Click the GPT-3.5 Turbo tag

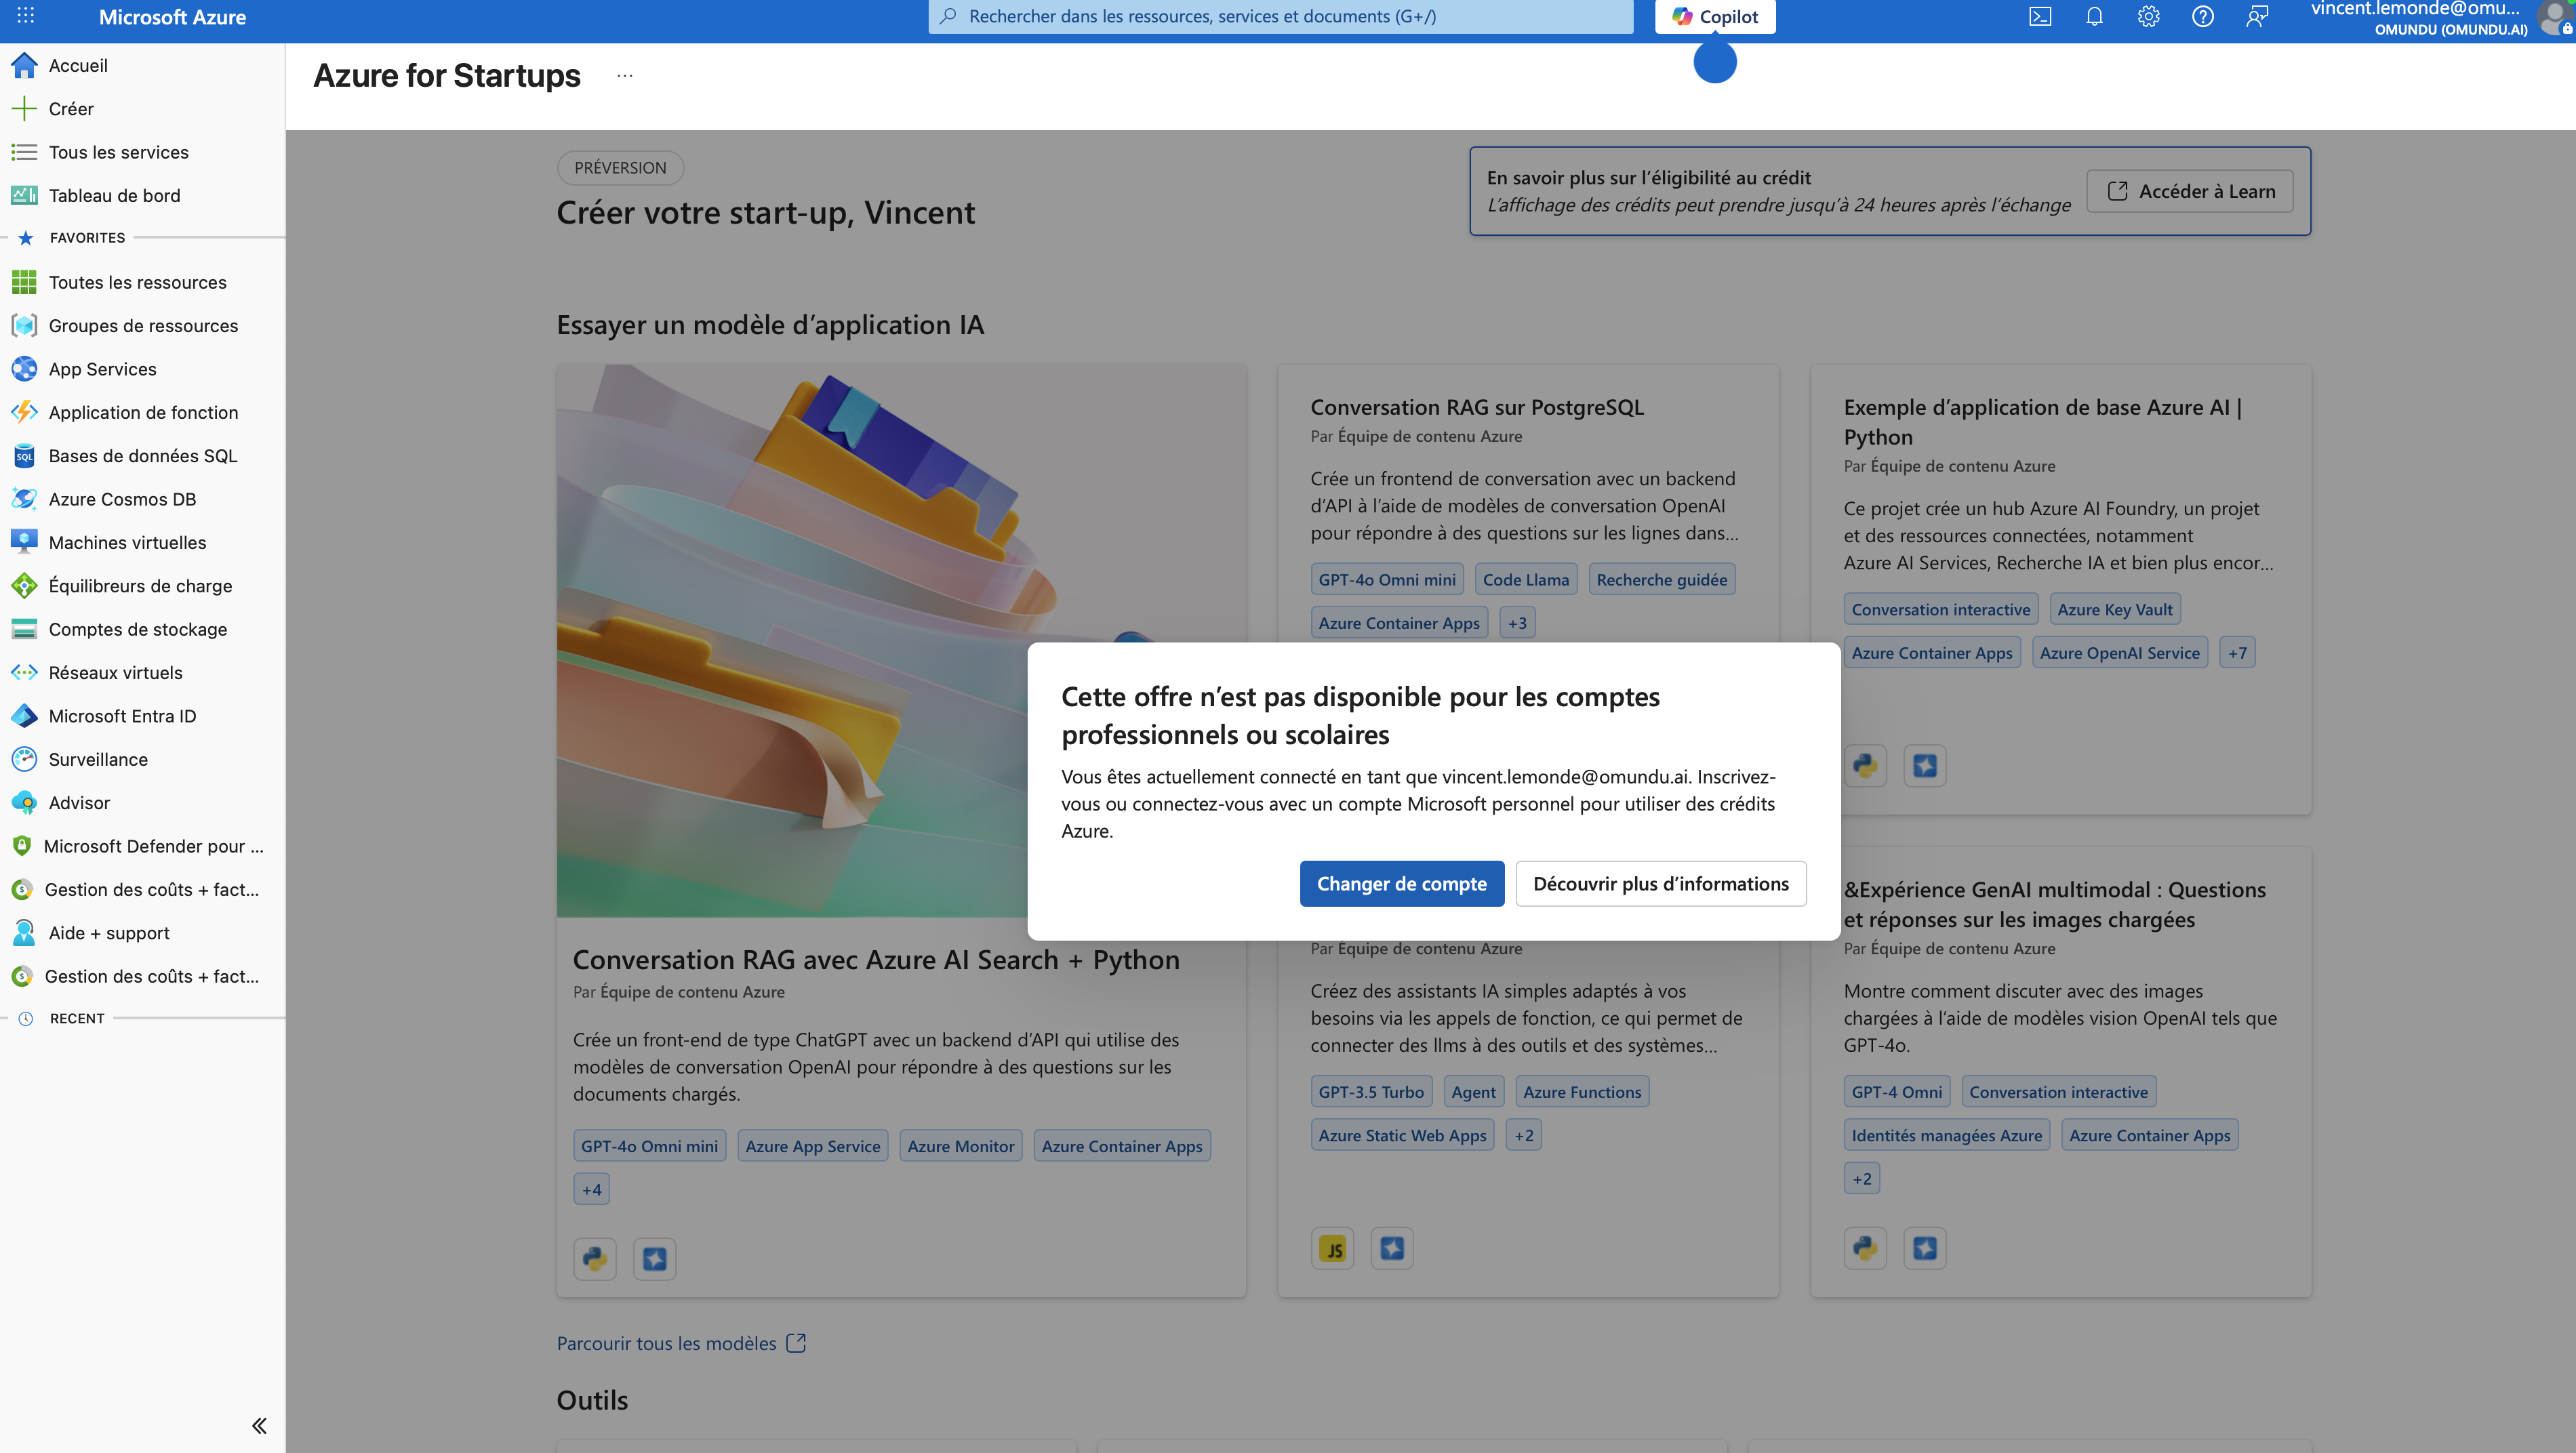tap(1371, 1092)
